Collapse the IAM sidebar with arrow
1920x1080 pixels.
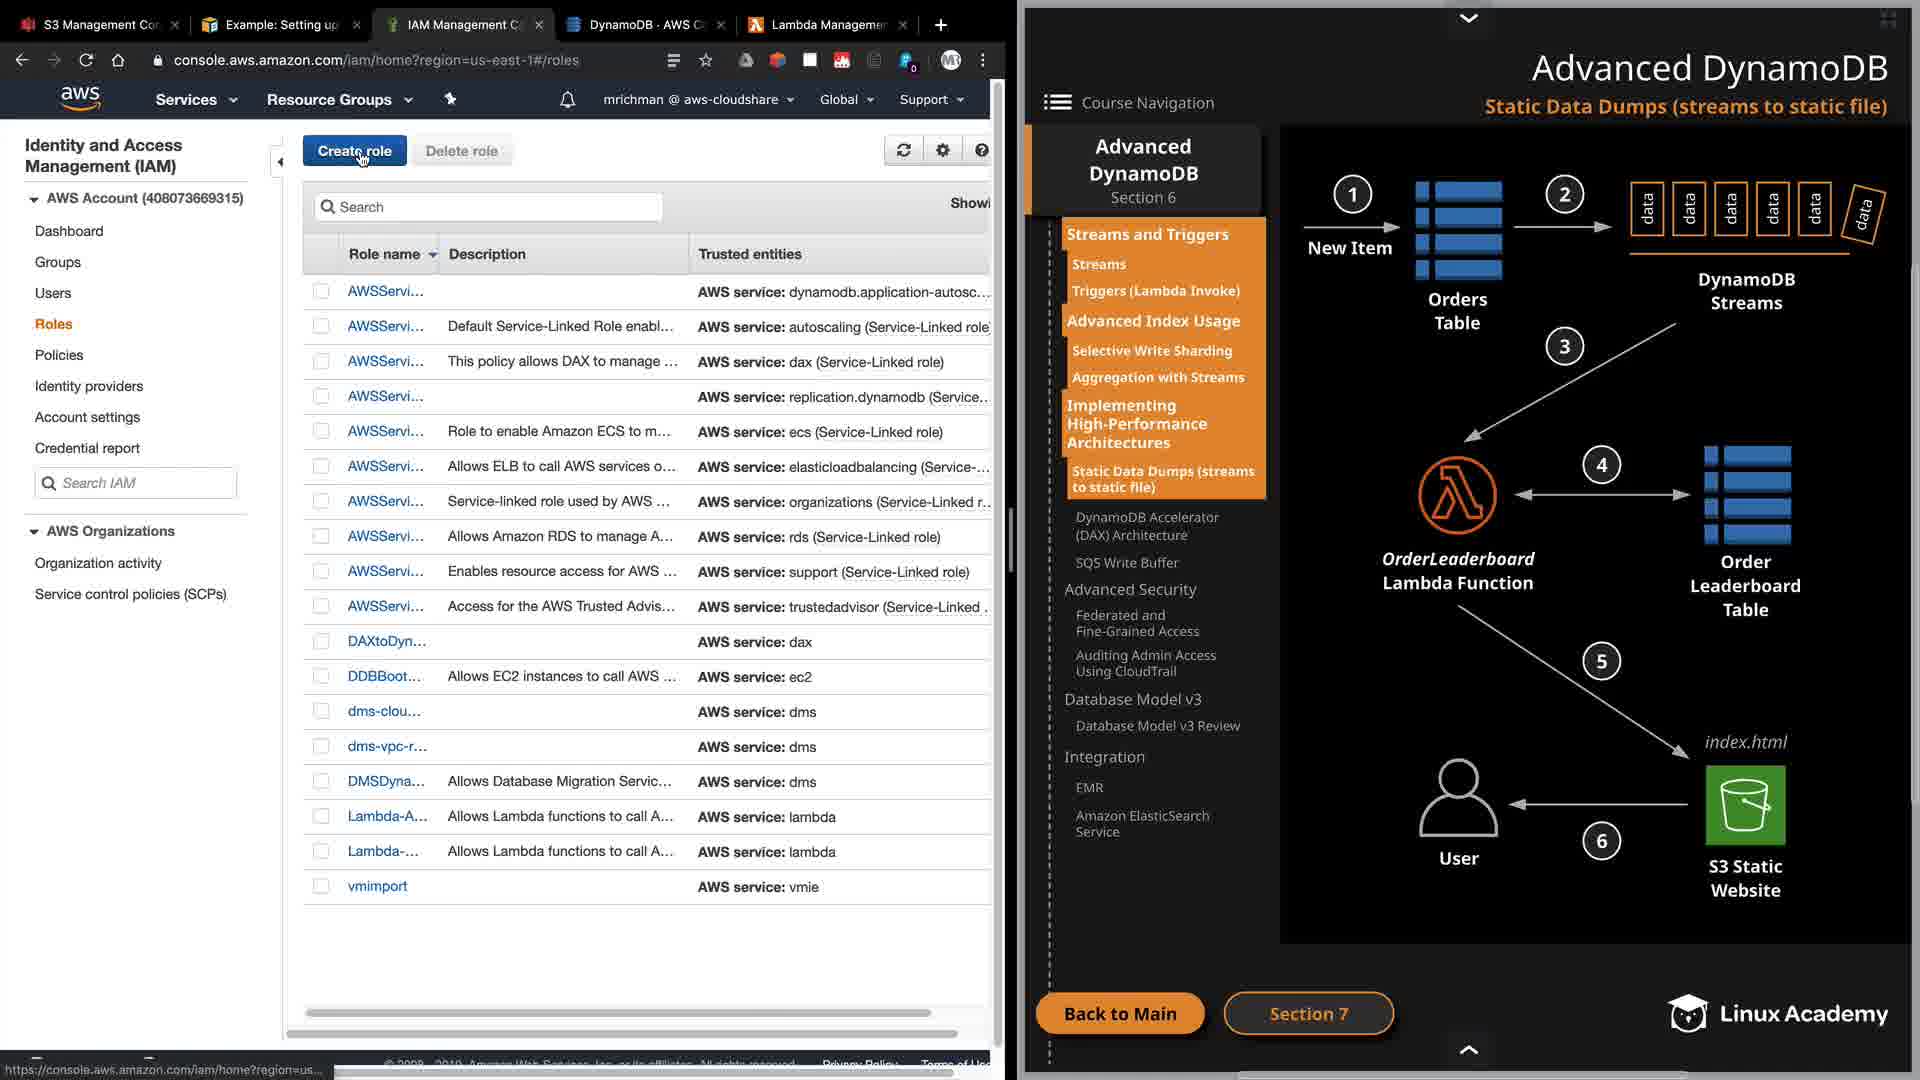[280, 161]
